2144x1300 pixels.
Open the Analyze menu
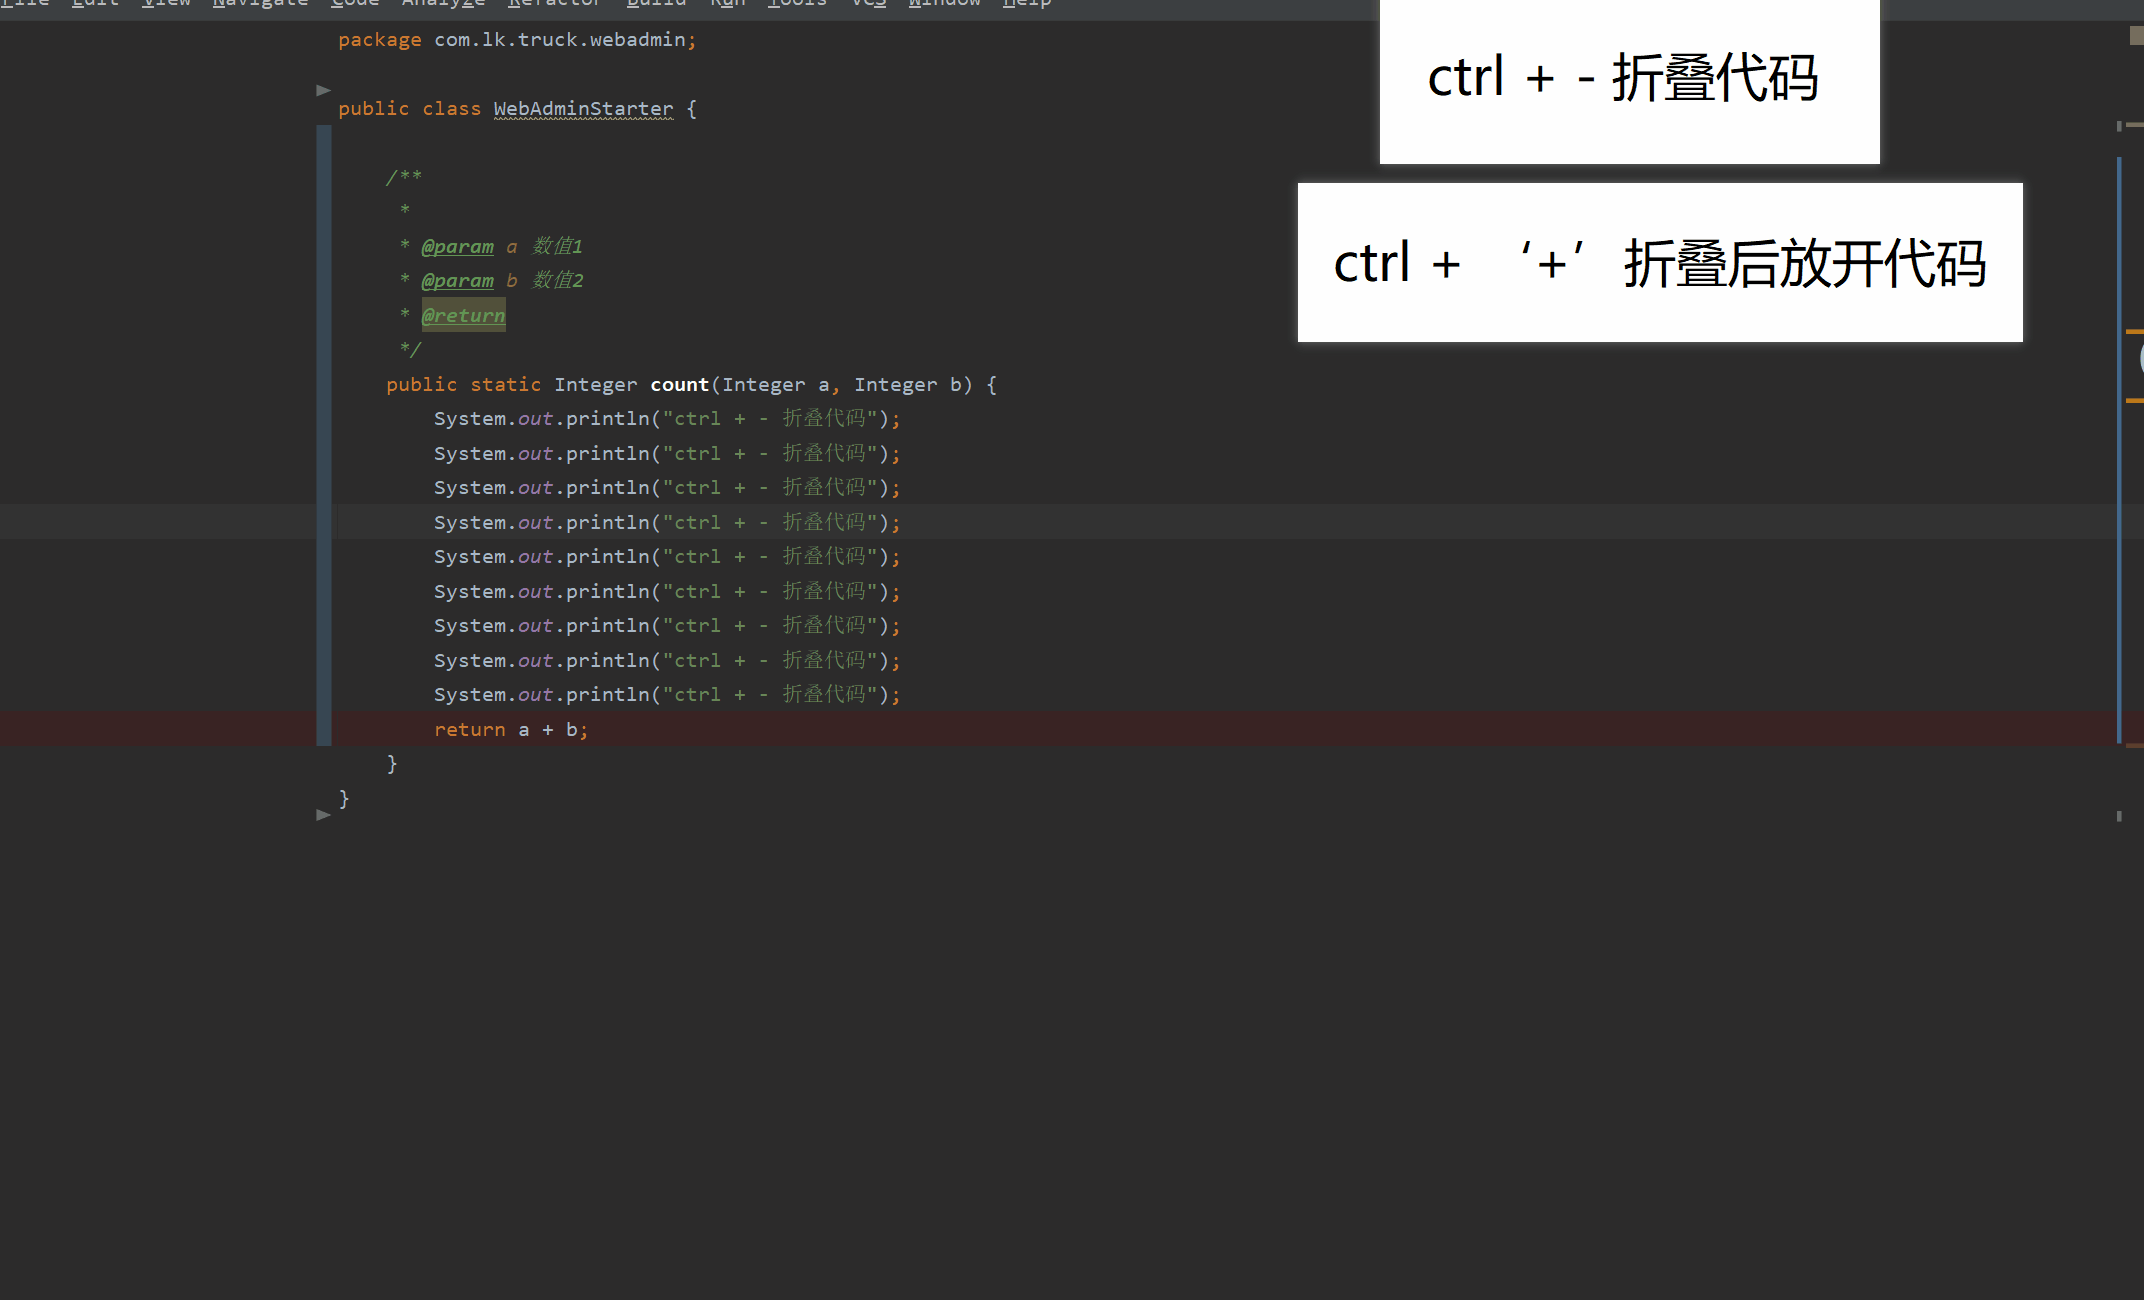point(443,4)
